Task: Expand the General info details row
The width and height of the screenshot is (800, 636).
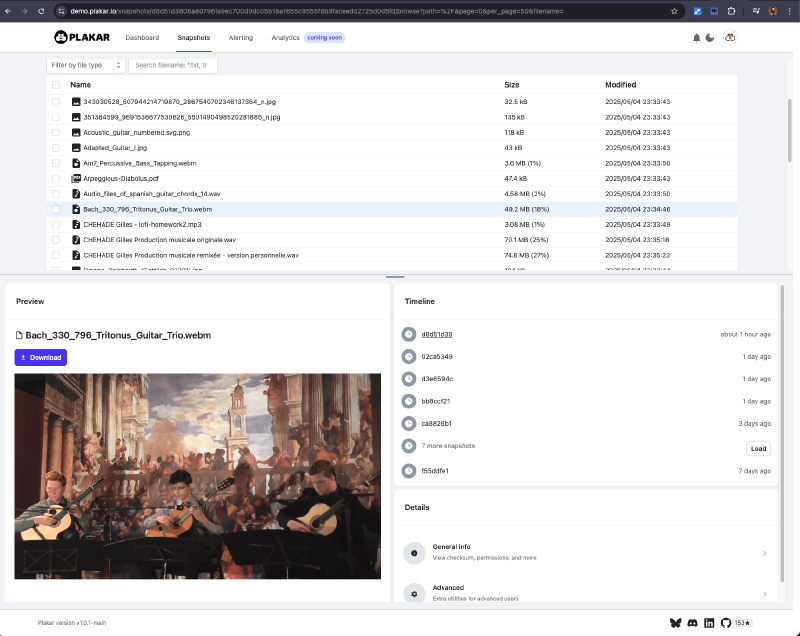Action: (x=586, y=553)
